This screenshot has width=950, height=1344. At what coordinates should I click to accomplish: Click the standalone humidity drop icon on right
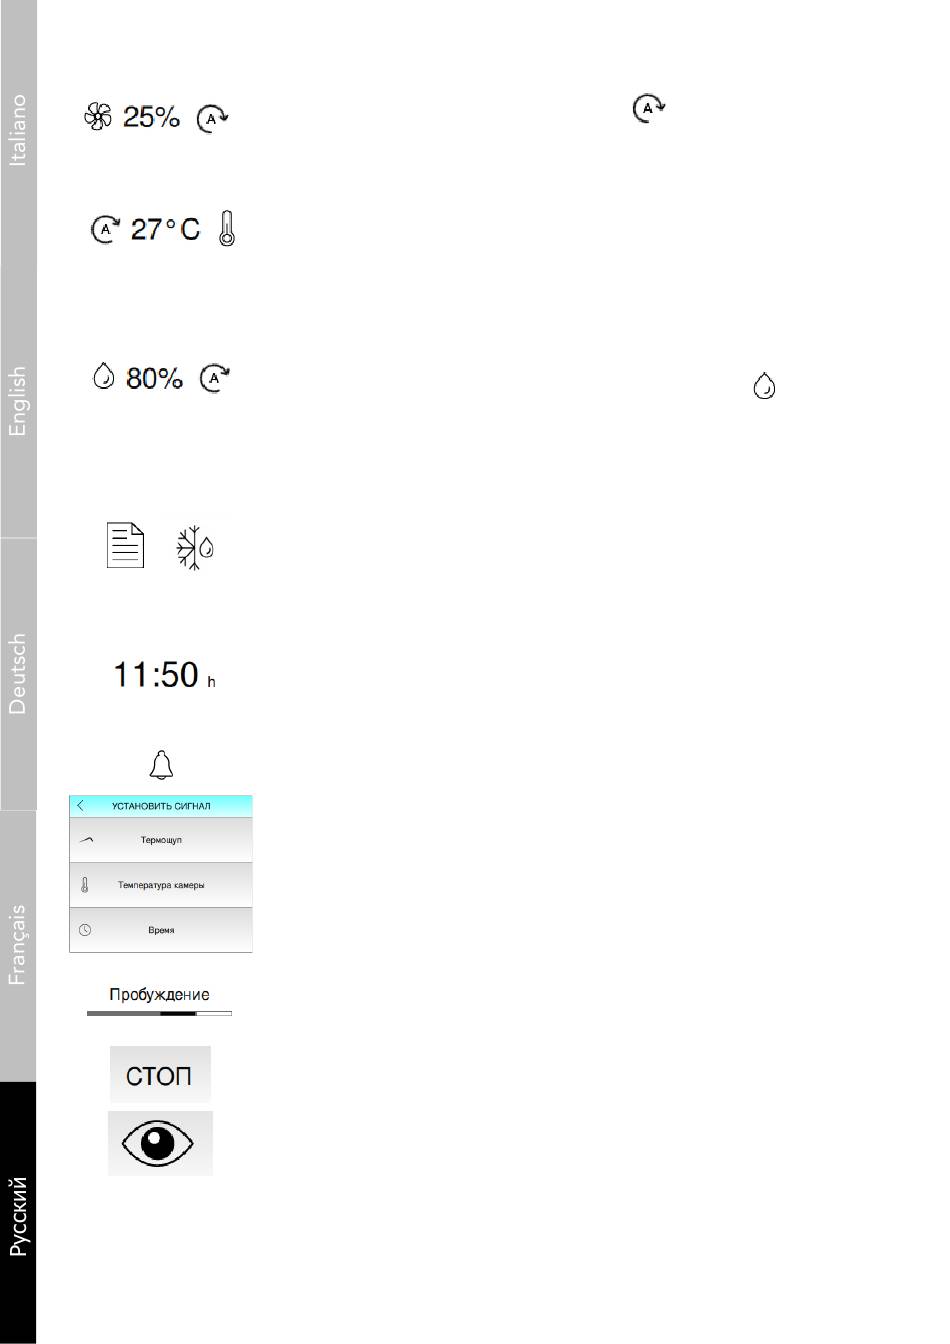[x=764, y=386]
